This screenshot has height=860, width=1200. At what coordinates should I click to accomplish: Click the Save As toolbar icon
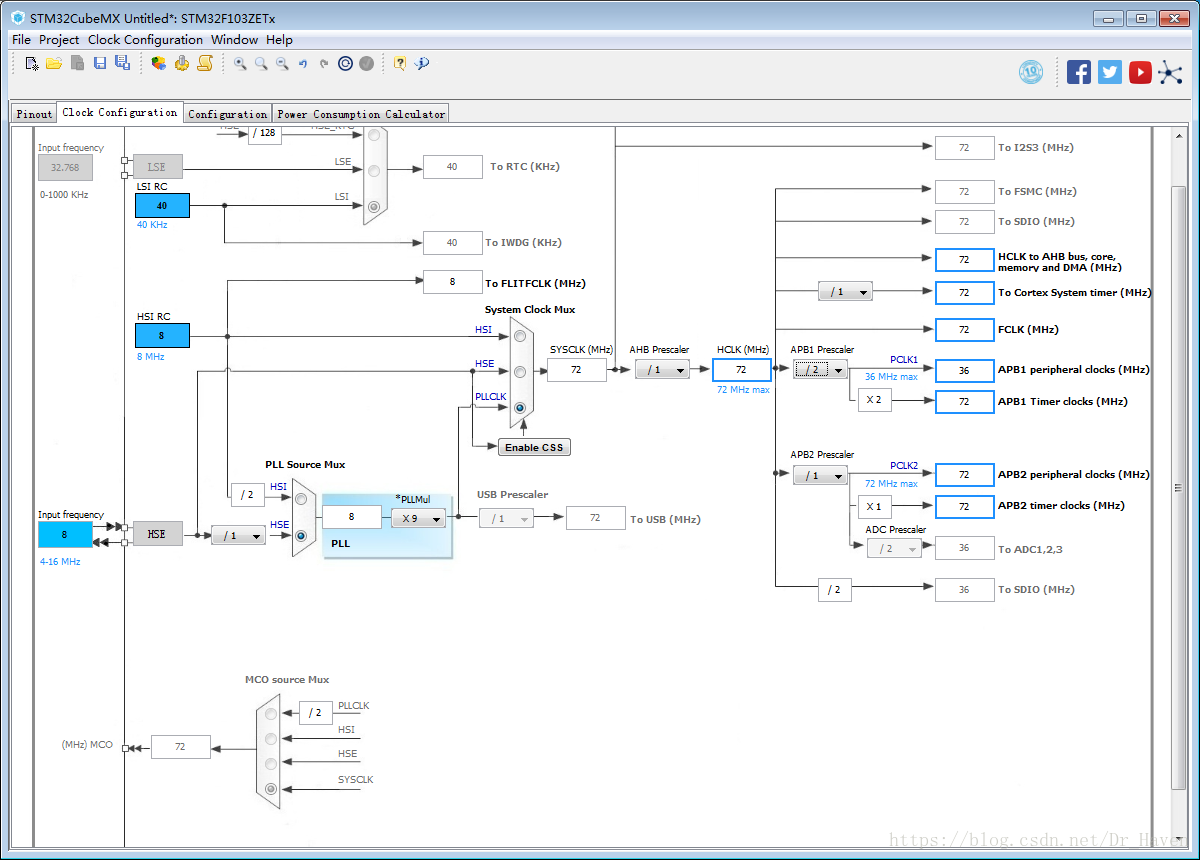[122, 63]
